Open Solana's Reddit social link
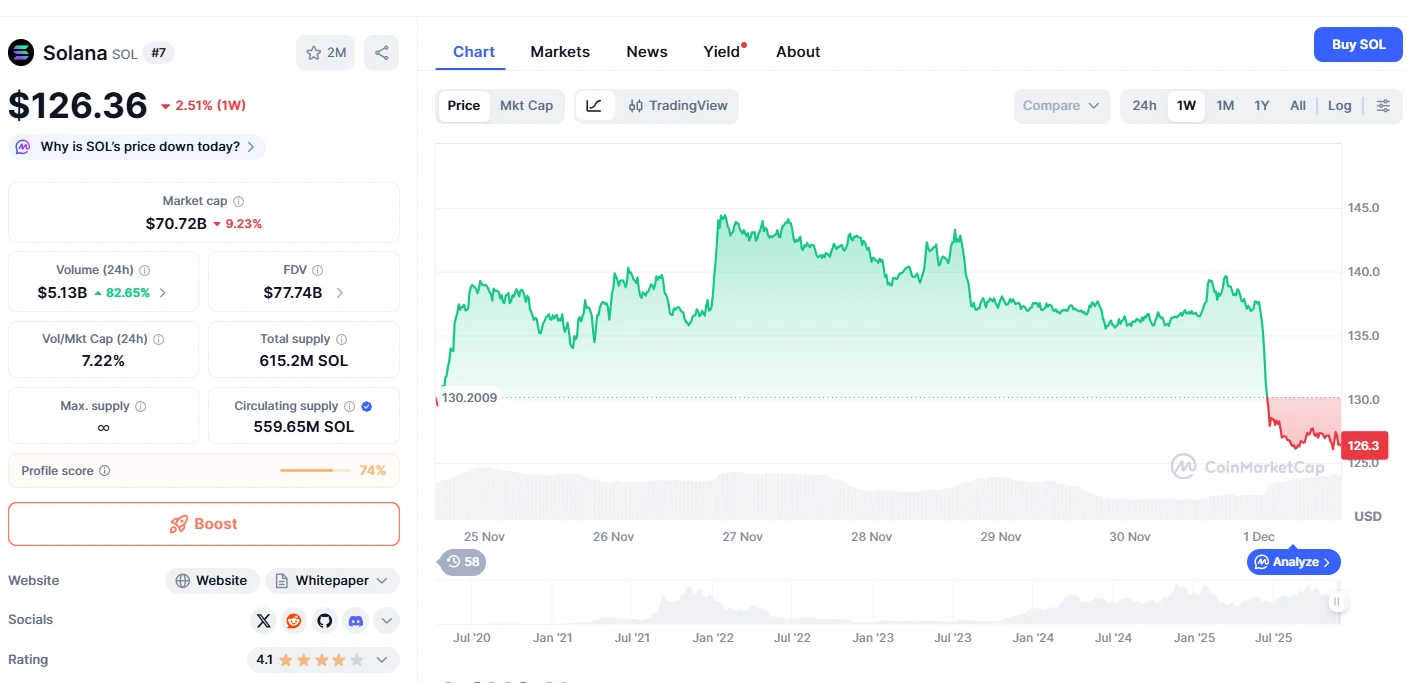The width and height of the screenshot is (1407, 683). pyautogui.click(x=294, y=621)
